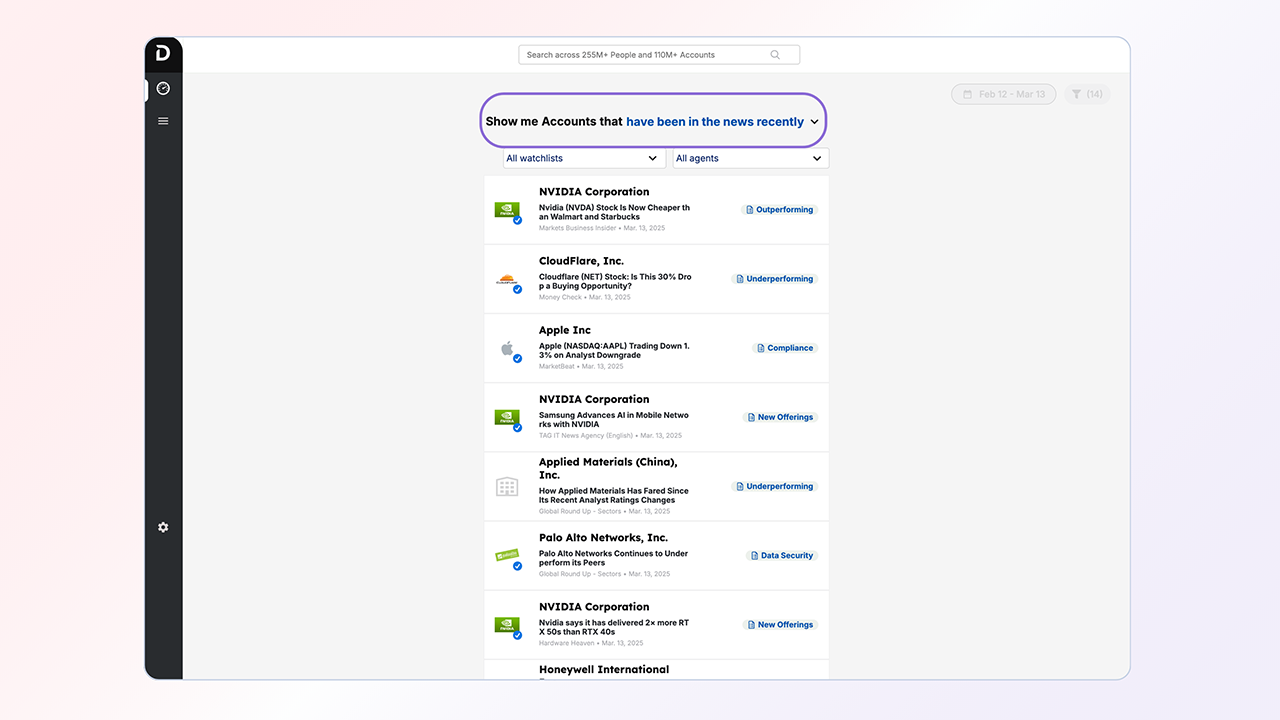This screenshot has width=1280, height=720.
Task: Open the settings gear in sidebar
Action: pos(163,527)
